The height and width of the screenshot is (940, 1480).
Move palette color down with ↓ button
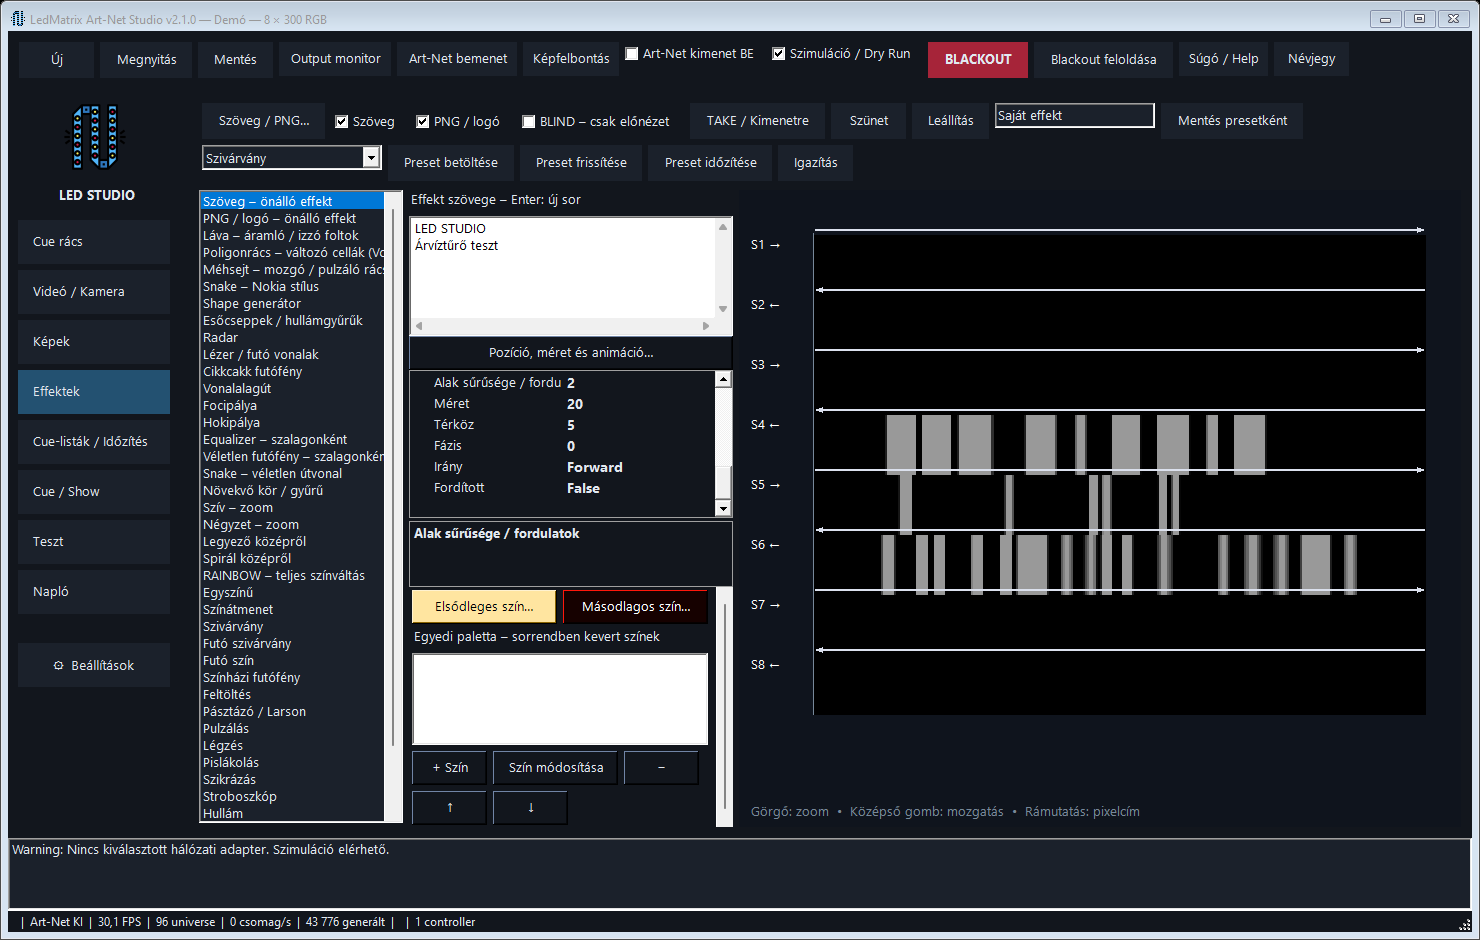pos(531,808)
